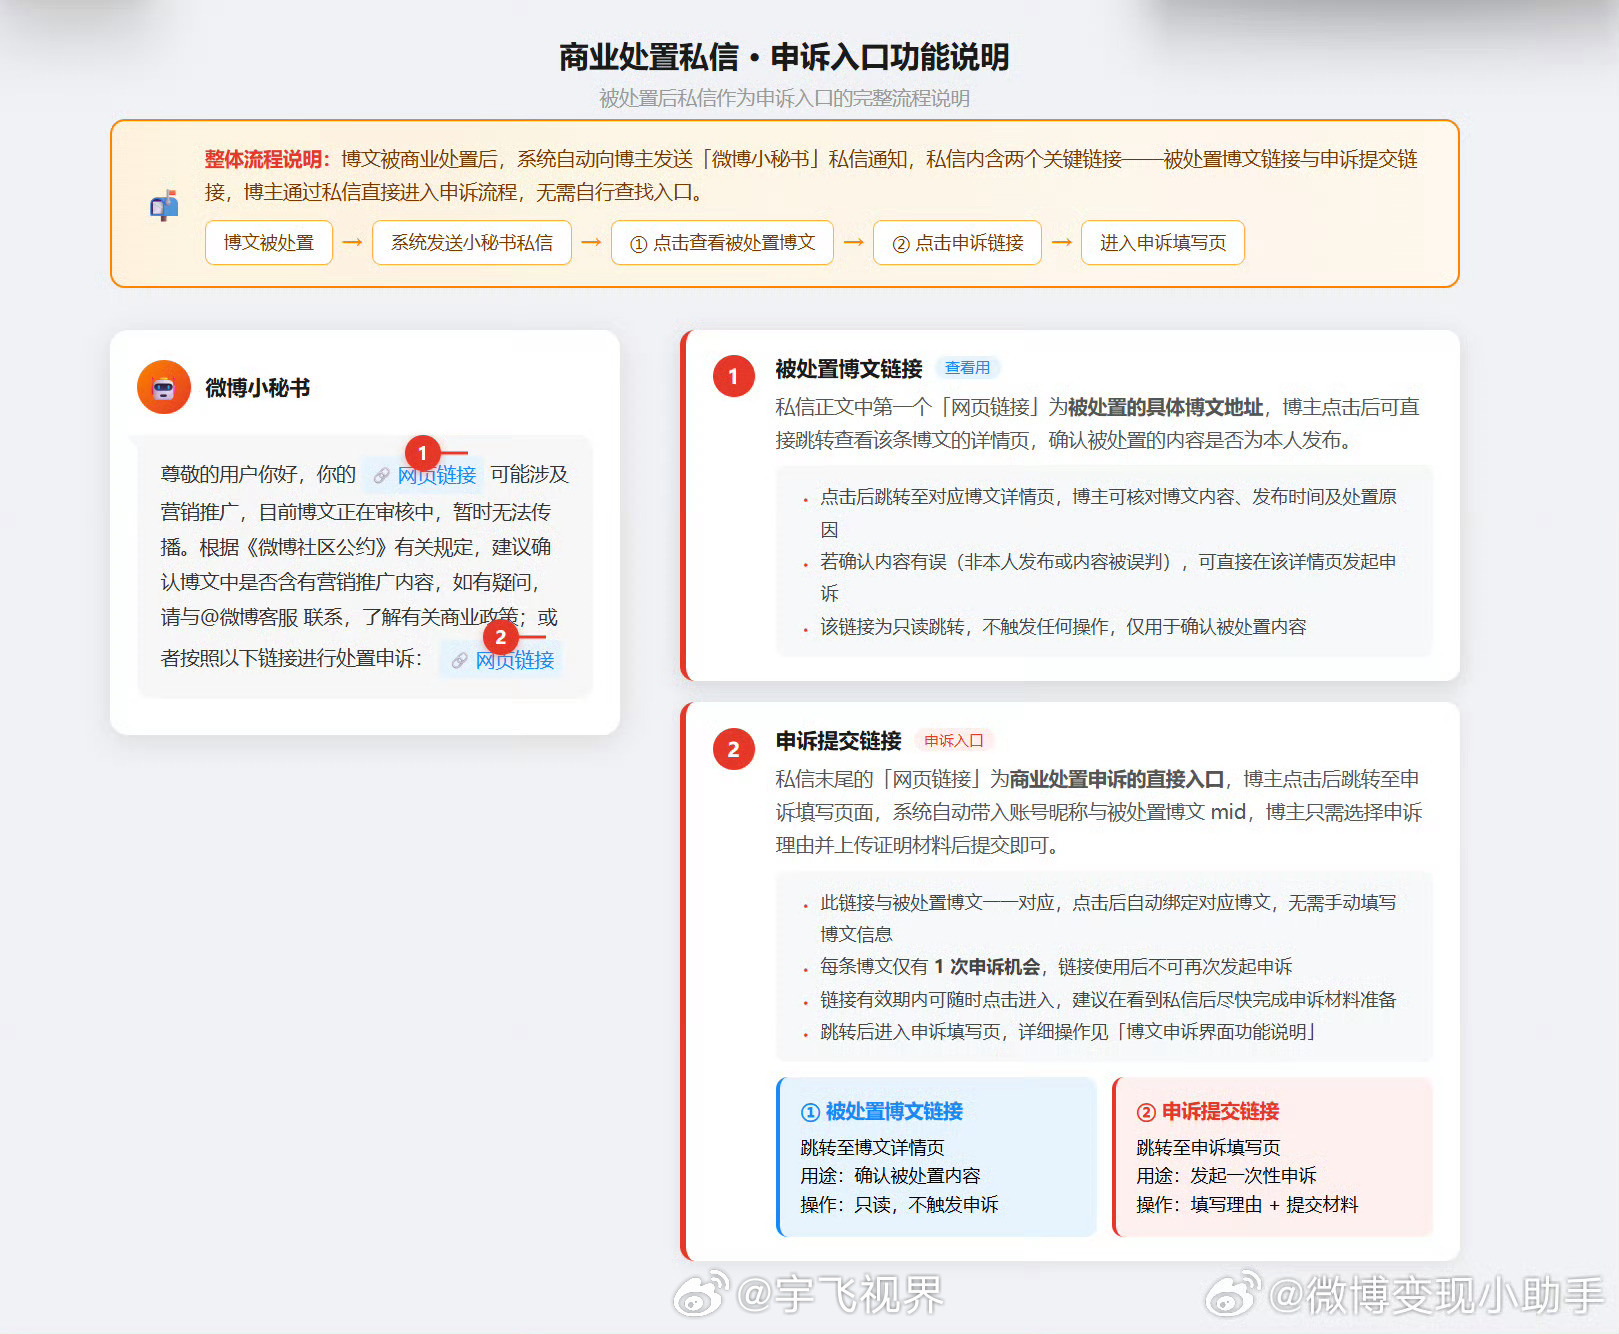Click the 进入申诉填写页 step box
Image resolution: width=1619 pixels, height=1334 pixels.
(1163, 242)
